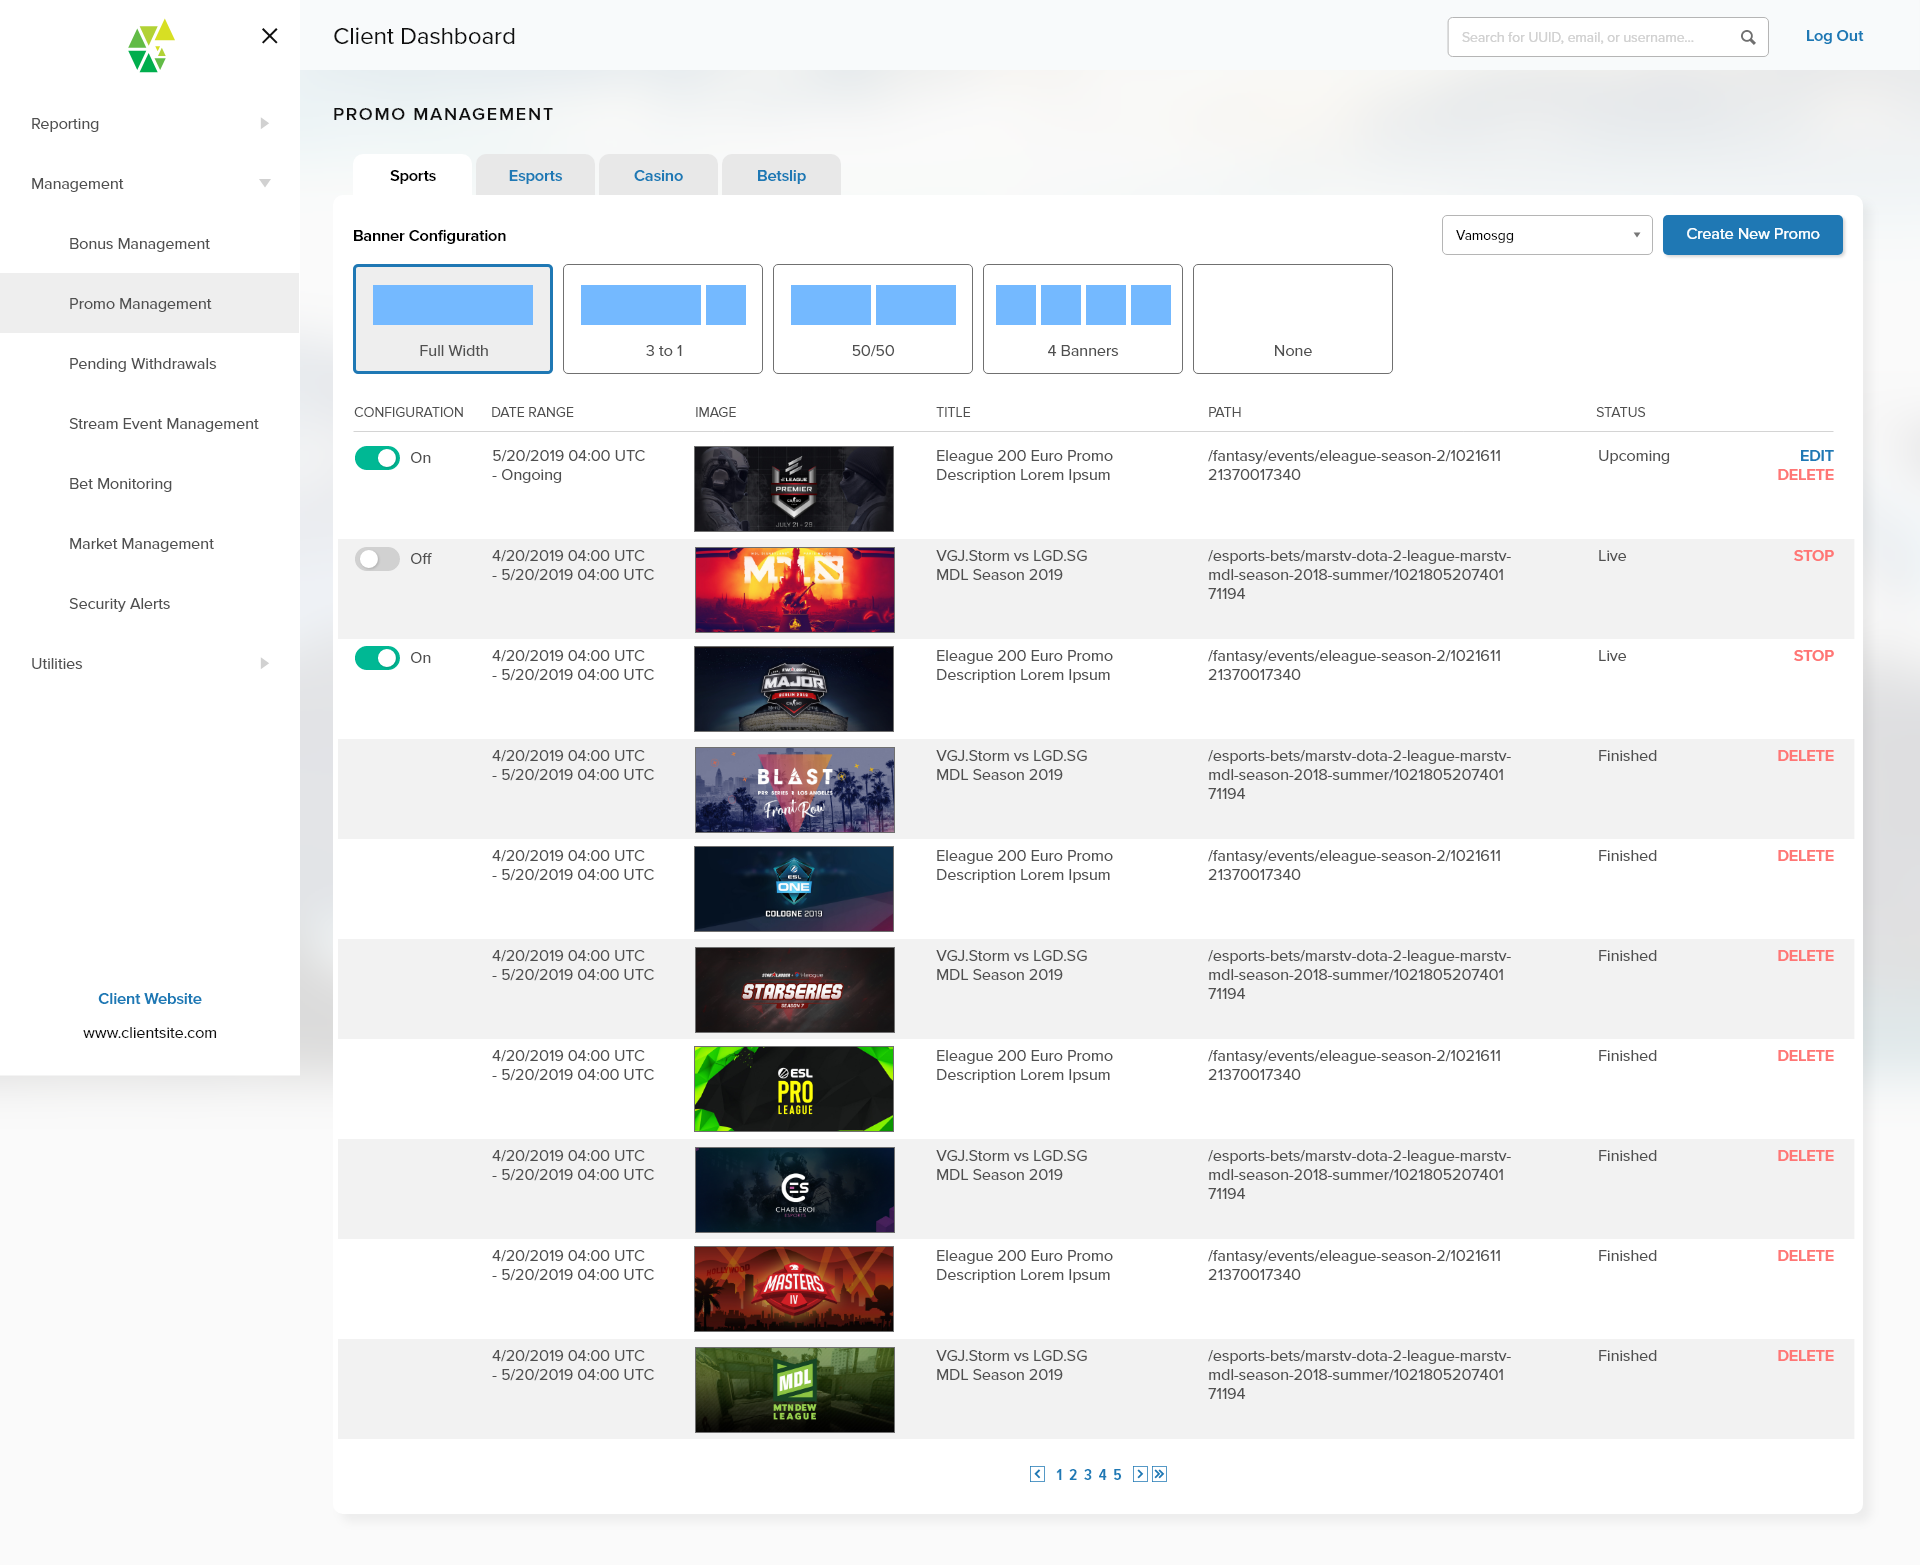
Task: Select the 3 to 1 banner layout
Action: 662,319
